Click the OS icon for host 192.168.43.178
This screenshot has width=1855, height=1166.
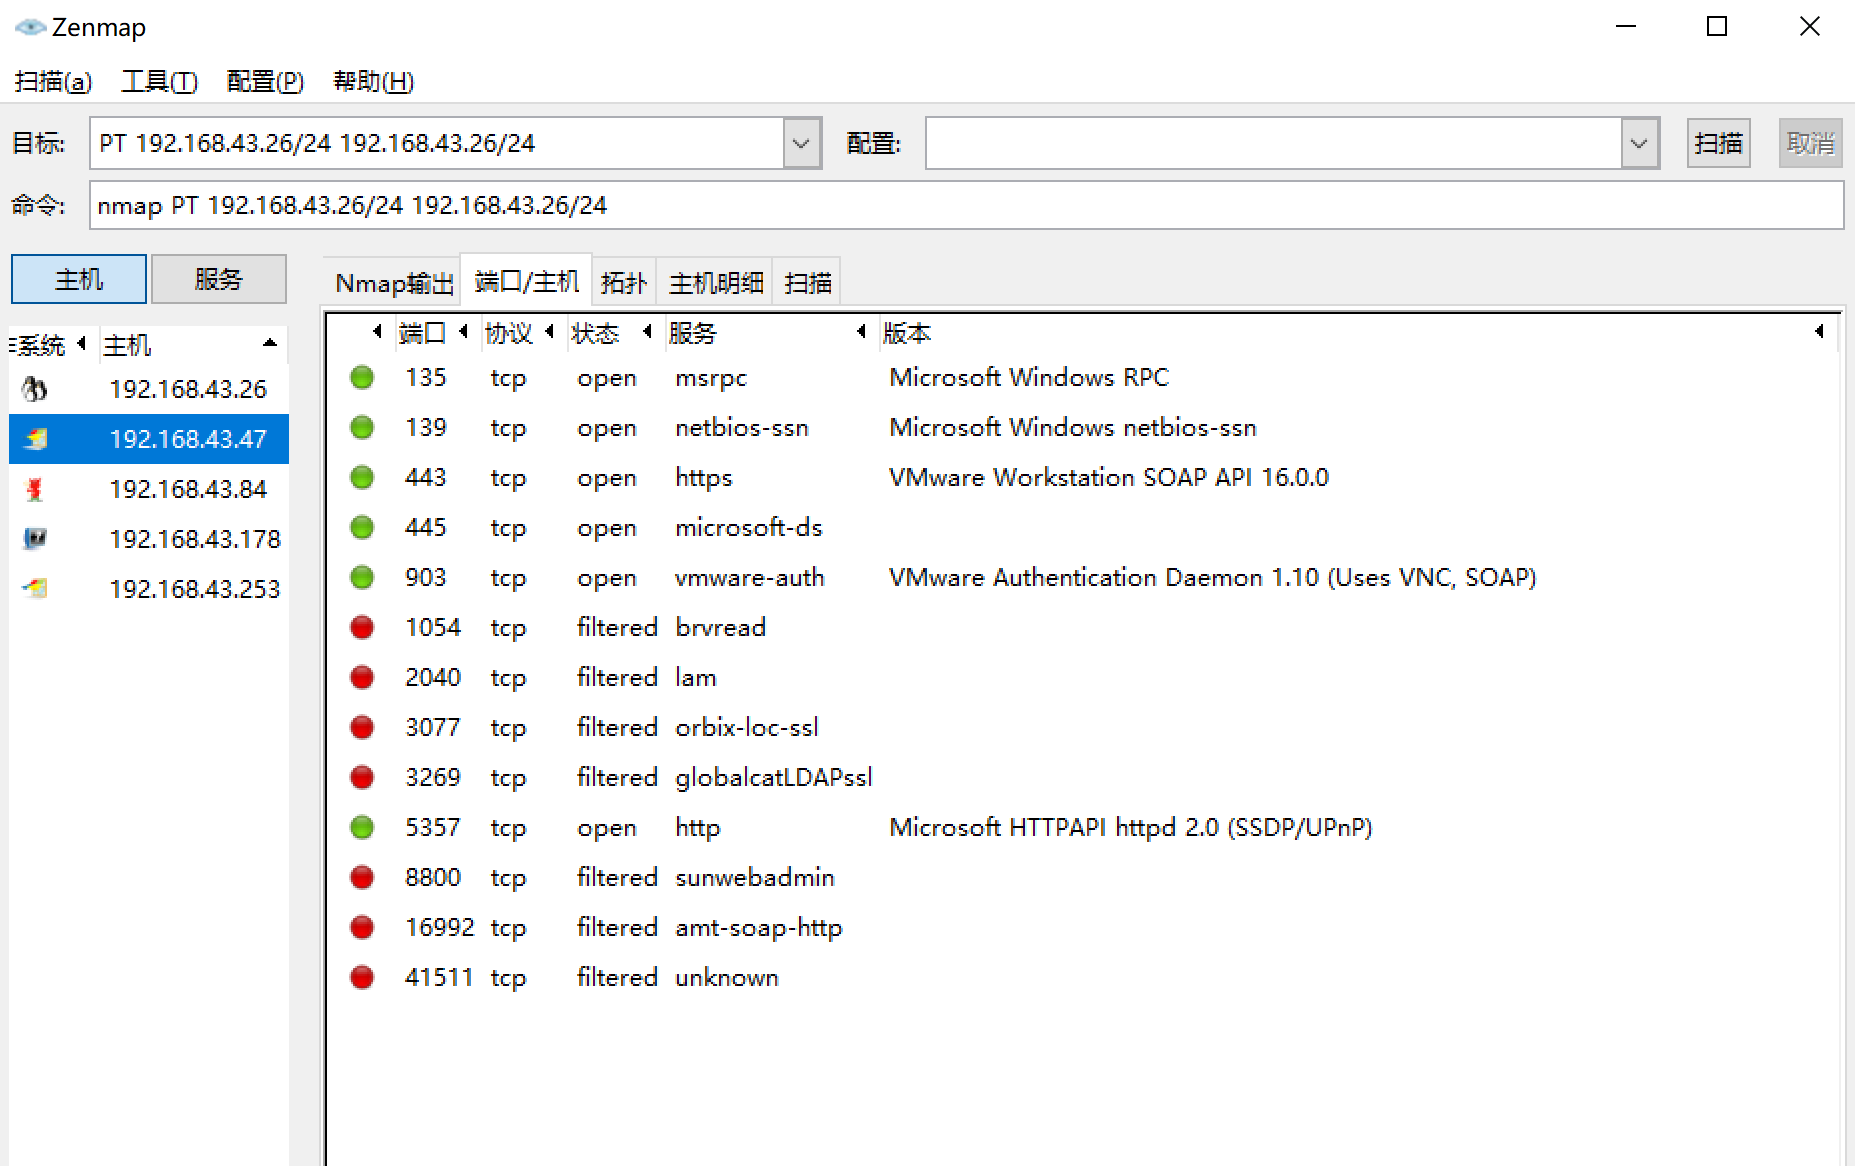coord(35,538)
